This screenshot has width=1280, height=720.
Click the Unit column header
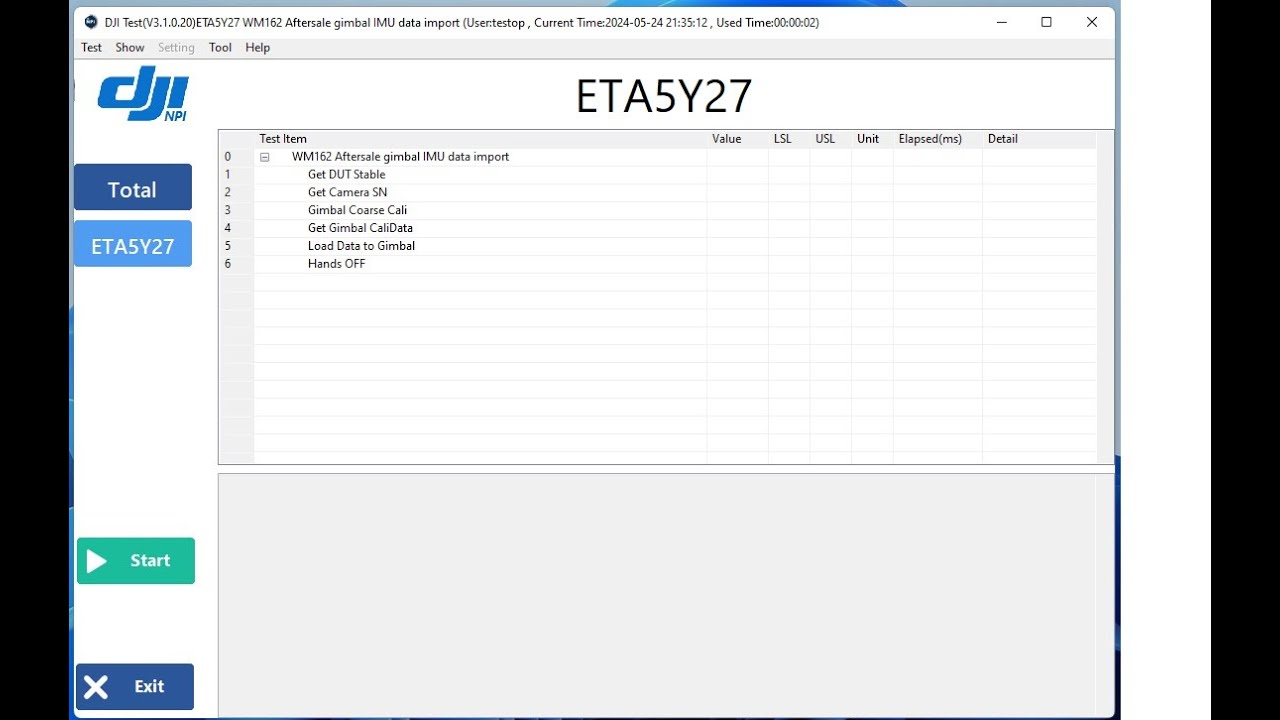[873, 139]
